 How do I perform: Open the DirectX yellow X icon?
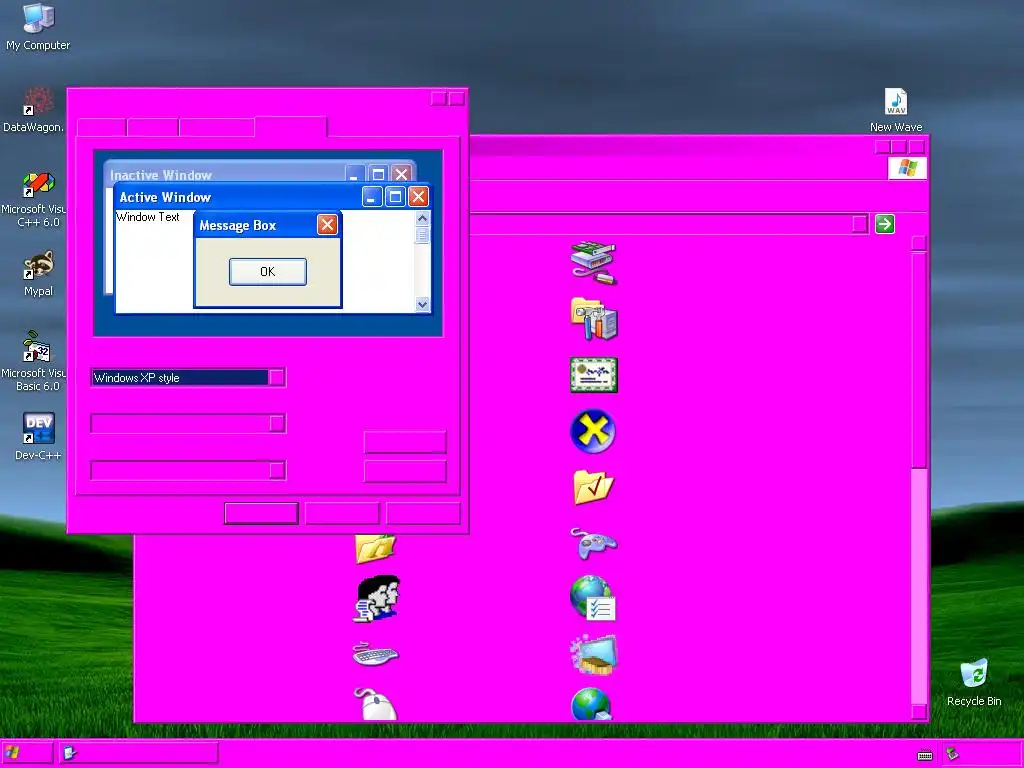pos(593,431)
